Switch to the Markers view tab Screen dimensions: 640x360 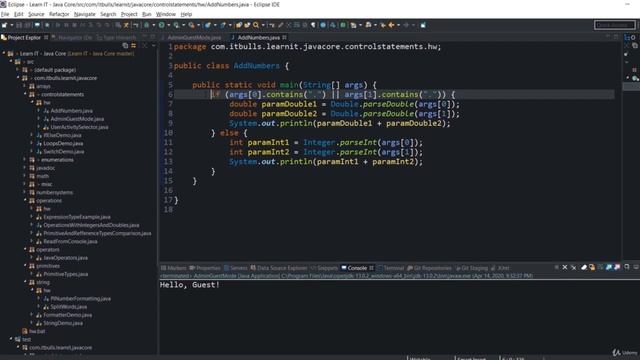pyautogui.click(x=173, y=268)
